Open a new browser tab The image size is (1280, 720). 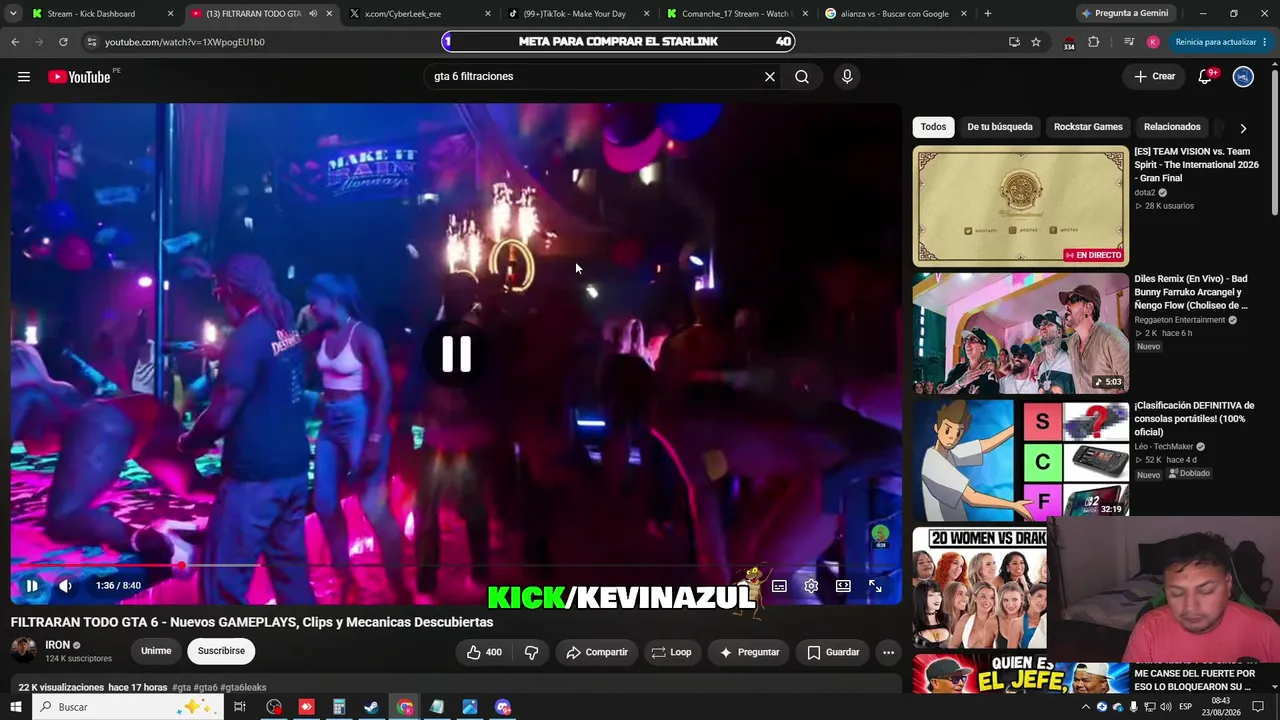988,14
